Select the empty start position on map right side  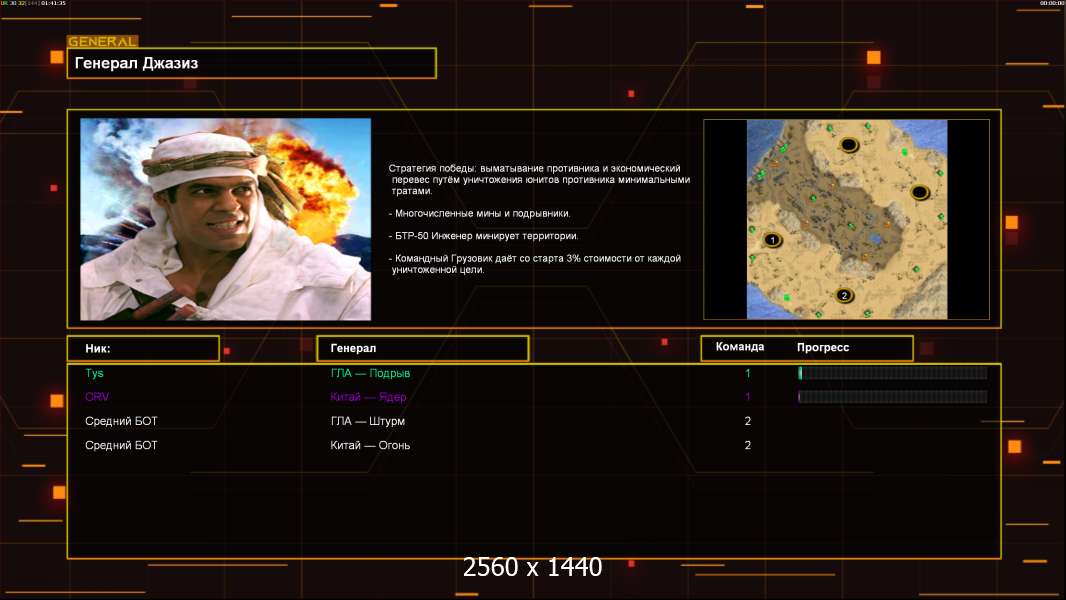[919, 192]
